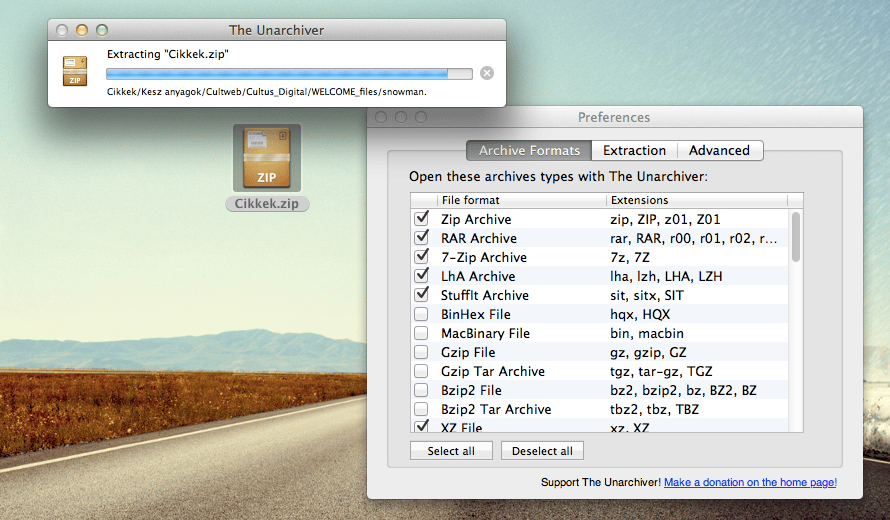Screen dimensions: 890x520
Task: Click the extraction progress bar
Action: click(x=289, y=74)
